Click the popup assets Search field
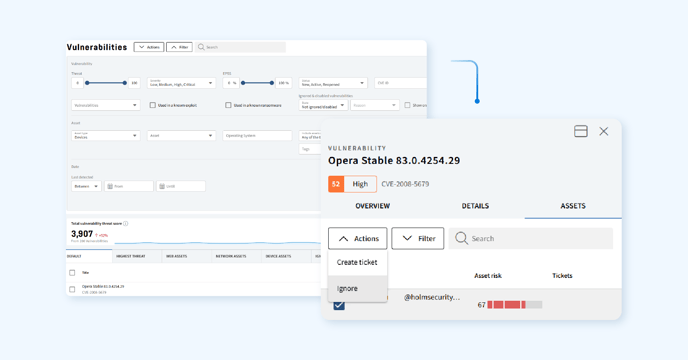 point(530,238)
